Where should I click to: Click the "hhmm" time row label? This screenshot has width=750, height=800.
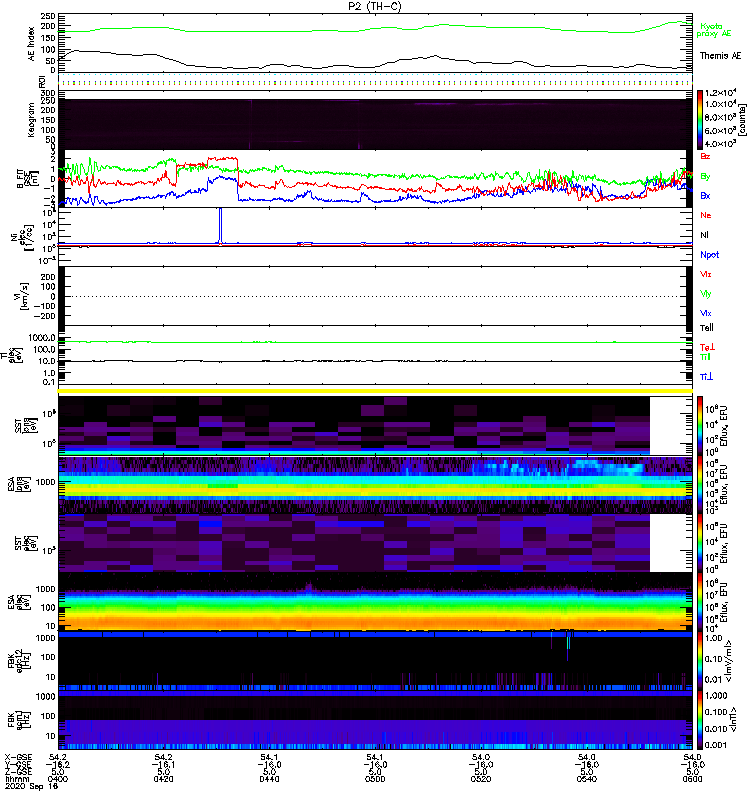coord(15,779)
